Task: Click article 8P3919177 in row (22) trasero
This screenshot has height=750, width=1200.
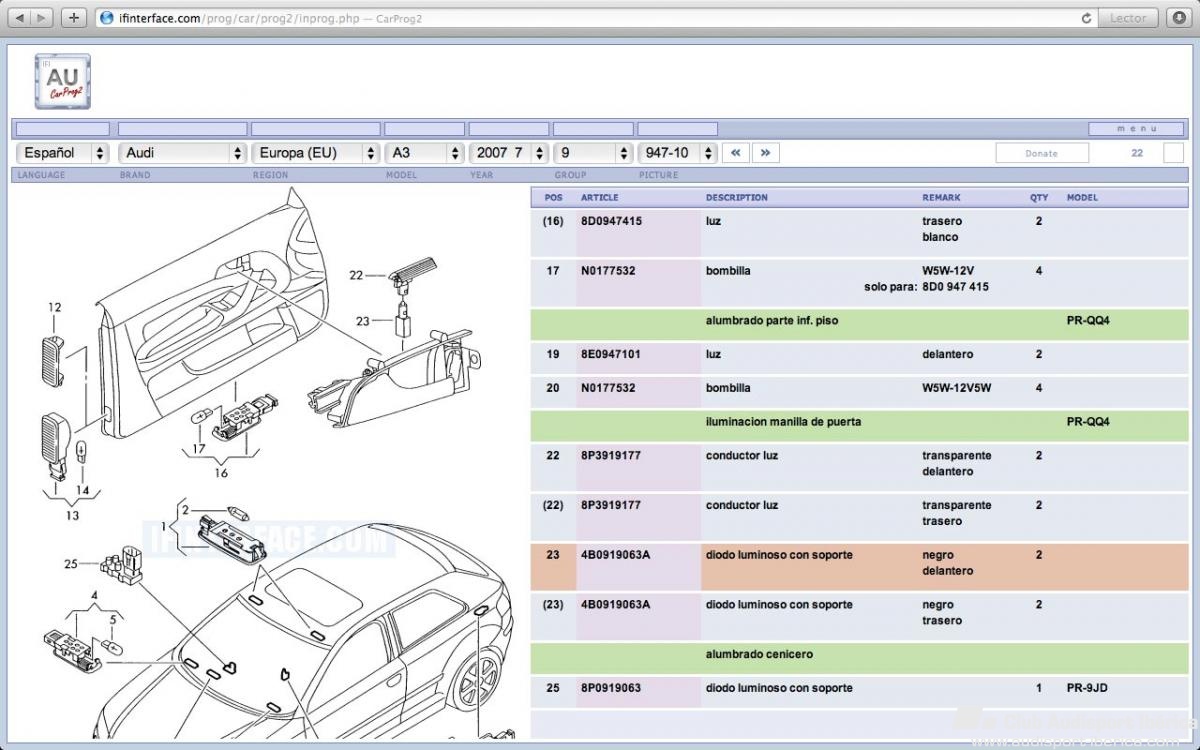Action: 610,505
